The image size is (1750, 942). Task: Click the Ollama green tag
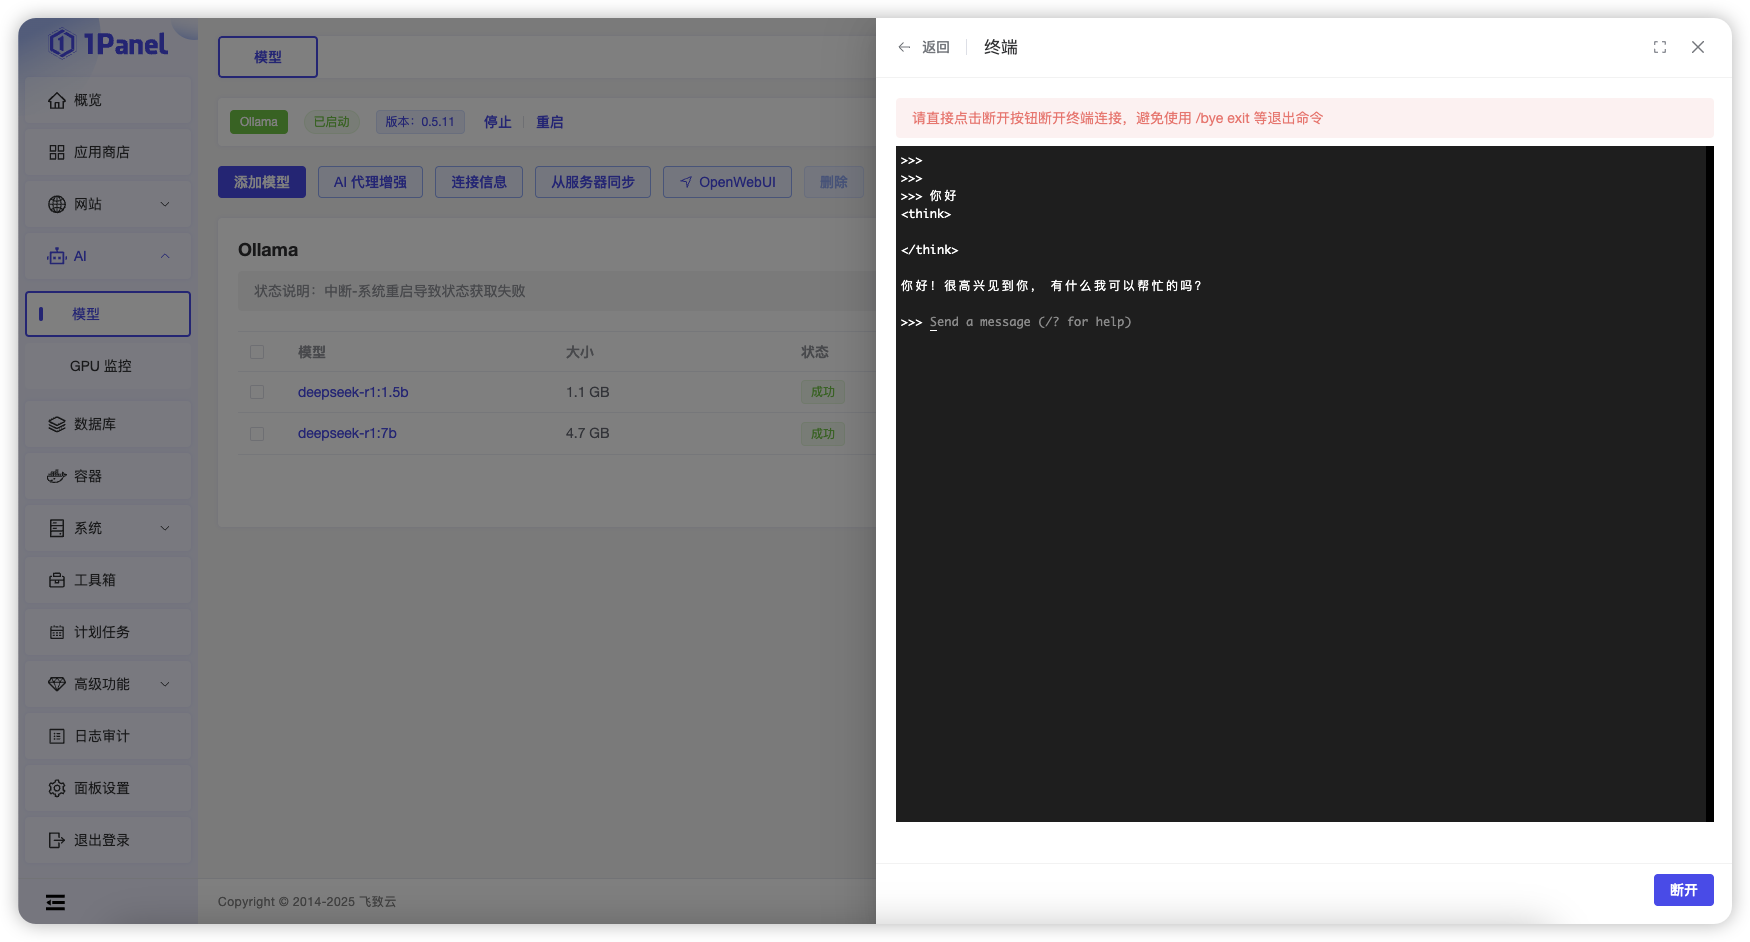259,122
